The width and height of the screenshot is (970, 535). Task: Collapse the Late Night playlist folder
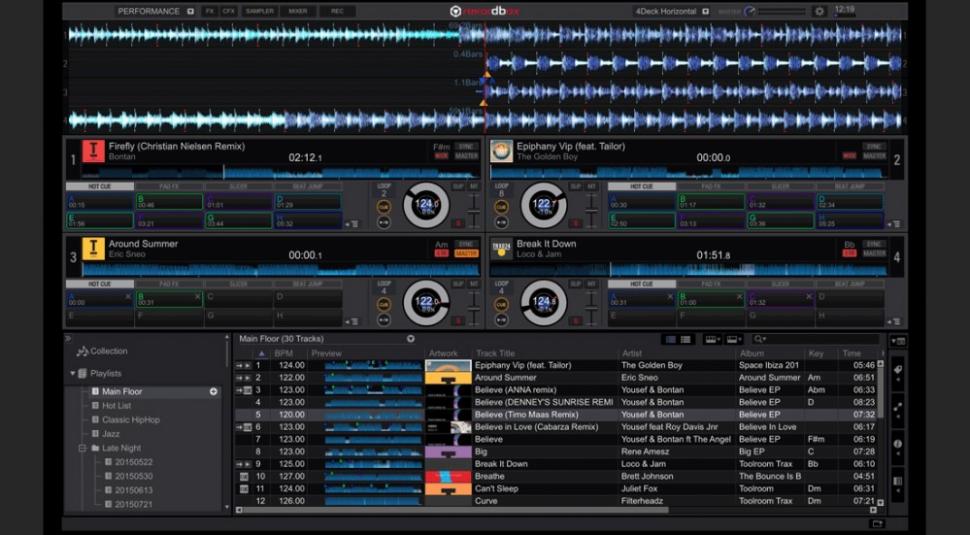(x=83, y=448)
